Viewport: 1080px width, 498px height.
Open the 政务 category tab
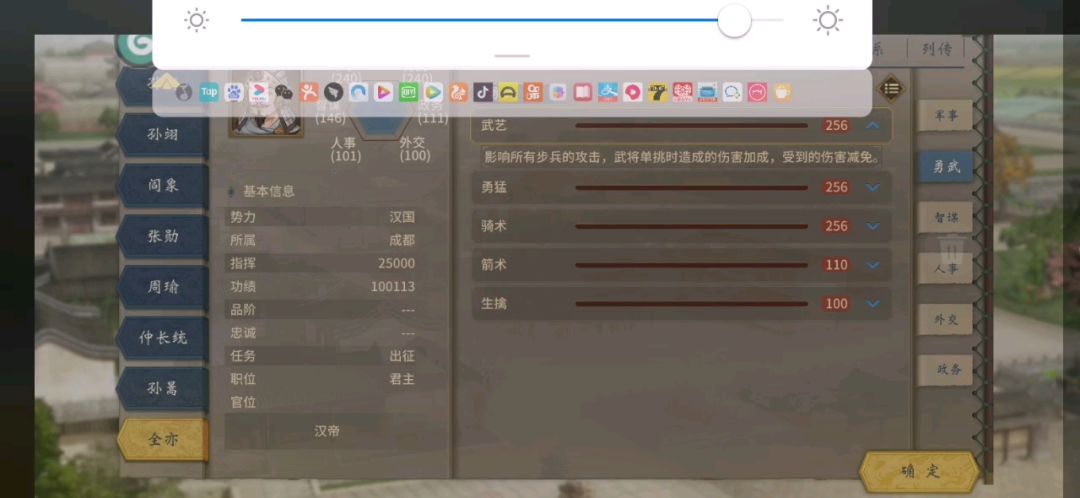[945, 369]
